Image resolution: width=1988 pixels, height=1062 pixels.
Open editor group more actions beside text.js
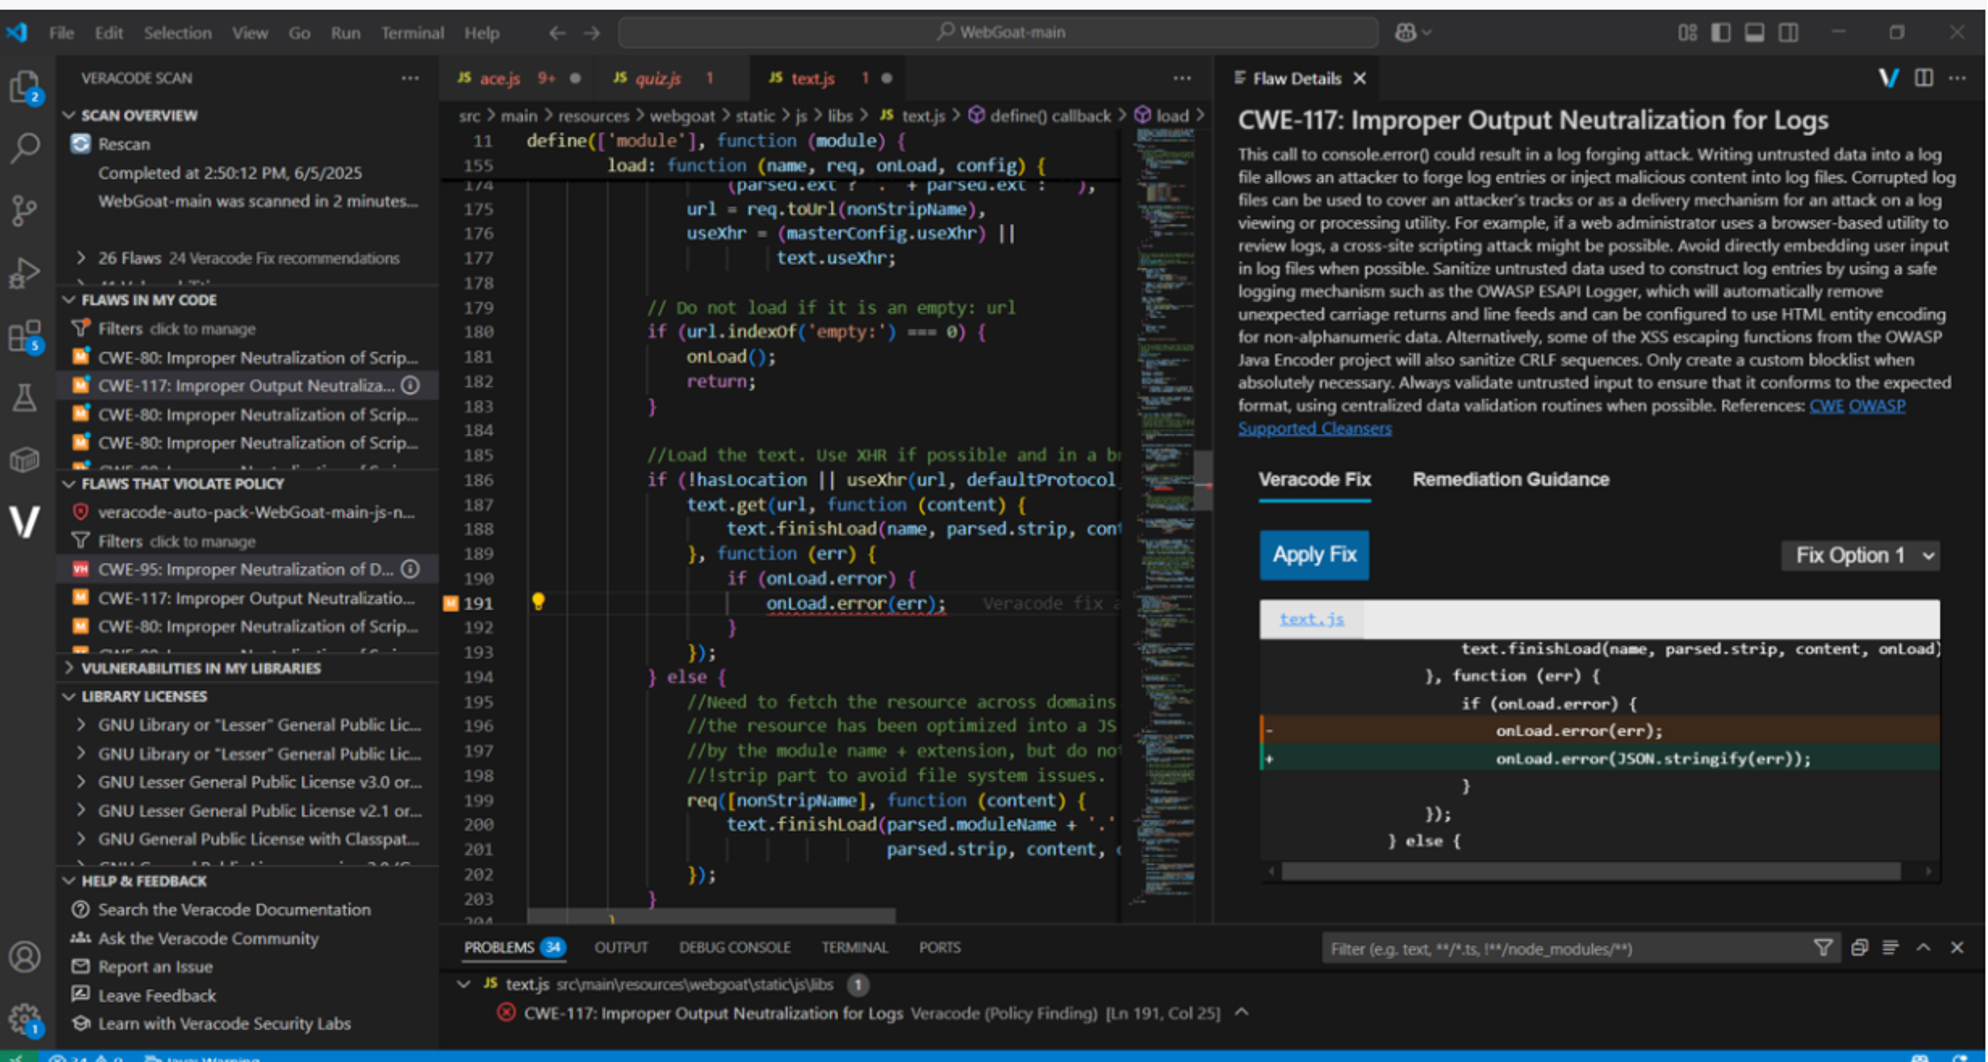(x=1182, y=78)
